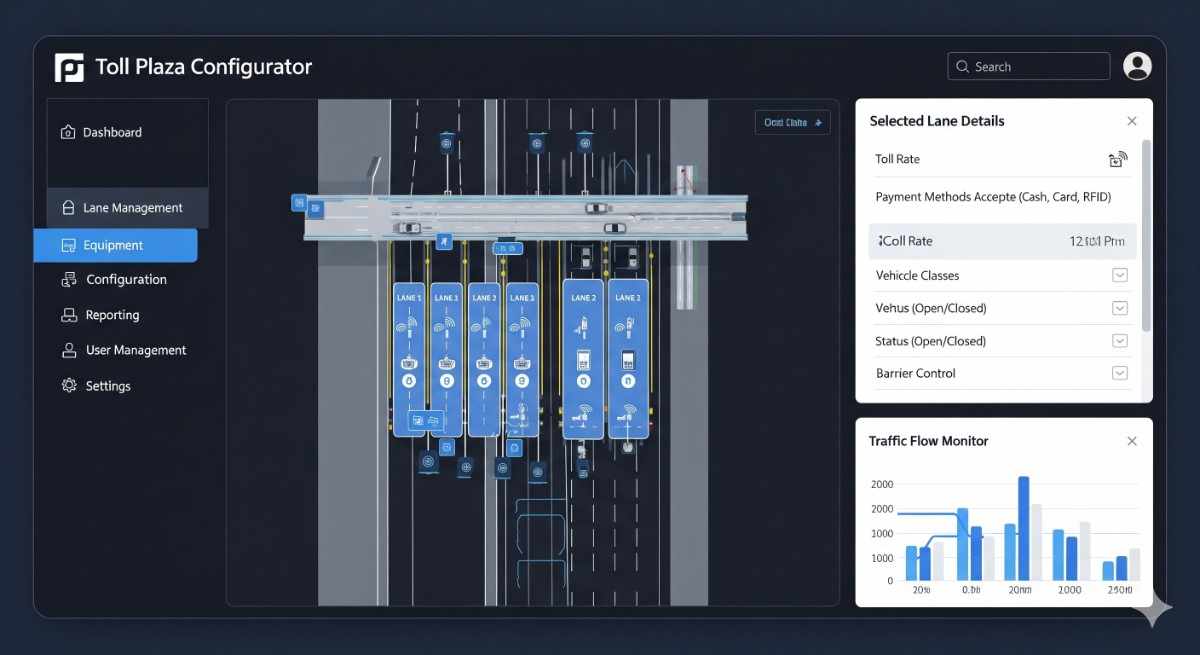Close the Selected Lane Details panel
The width and height of the screenshot is (1200, 655).
coord(1132,121)
